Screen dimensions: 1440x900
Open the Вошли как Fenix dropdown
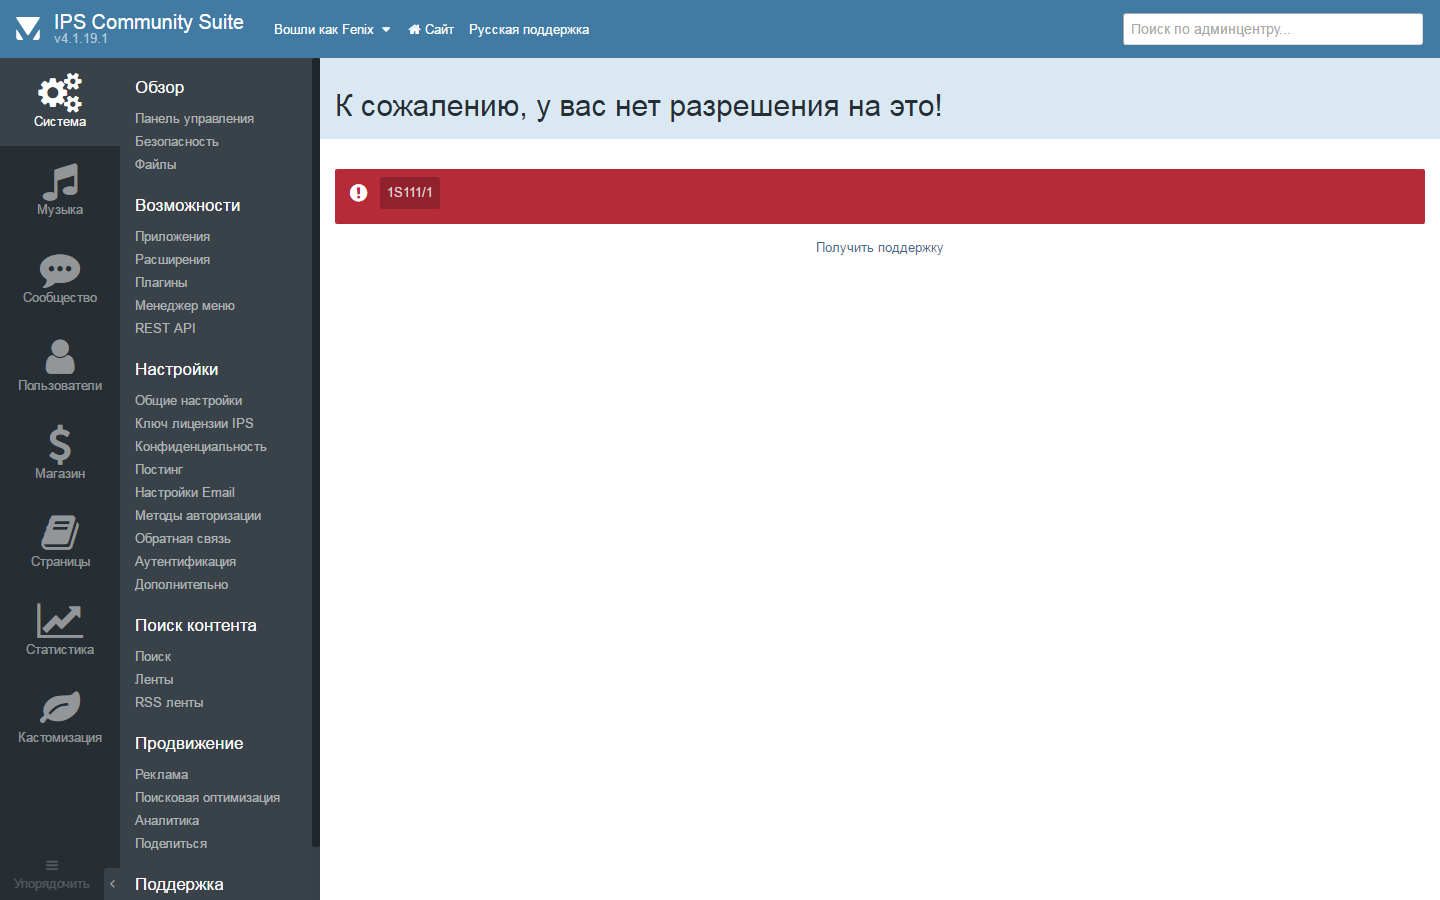[x=332, y=29]
